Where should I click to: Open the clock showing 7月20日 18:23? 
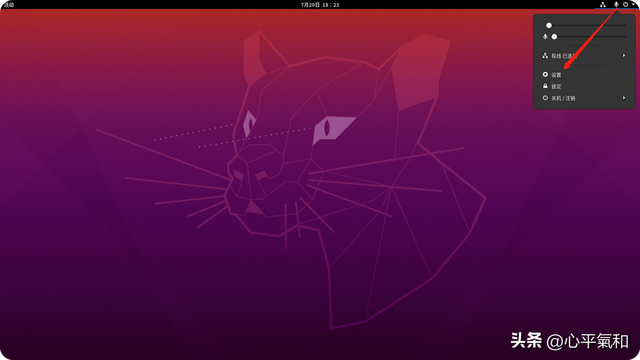pos(320,5)
